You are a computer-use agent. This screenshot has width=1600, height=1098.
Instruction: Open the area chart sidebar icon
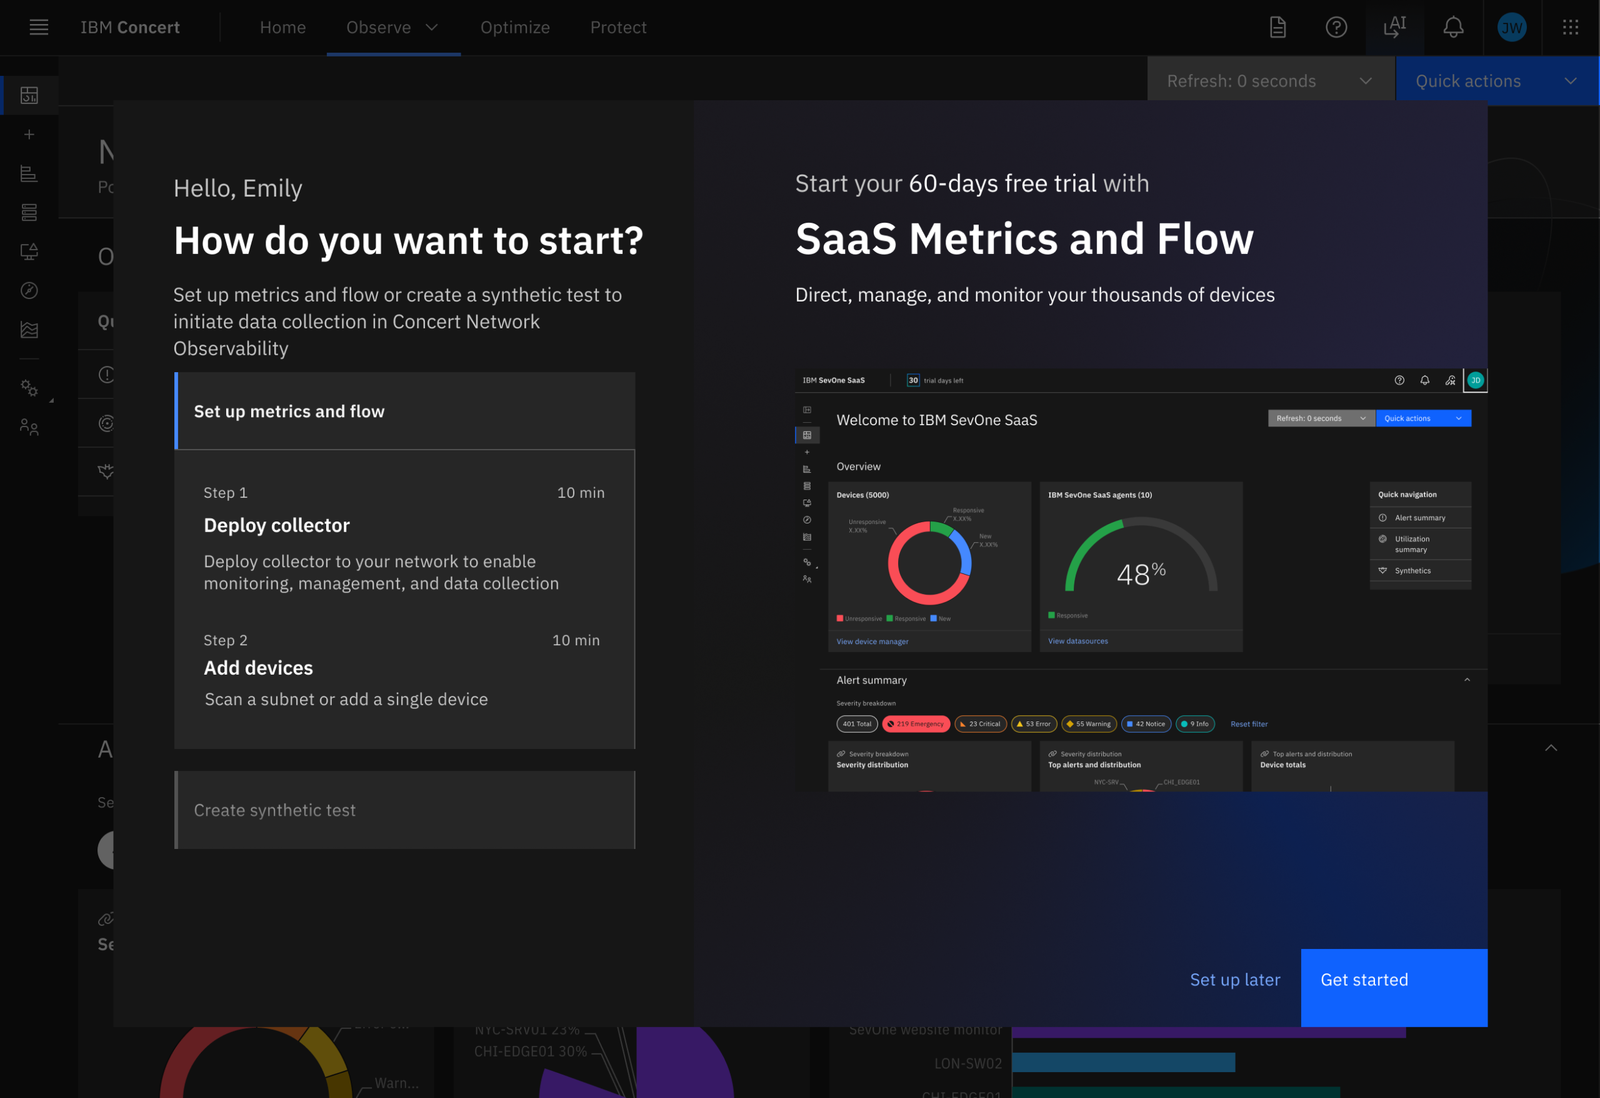(x=29, y=329)
